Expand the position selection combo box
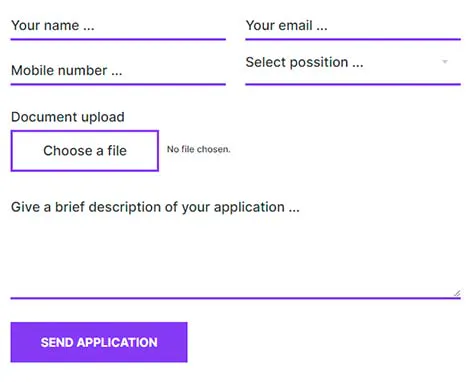 coord(353,68)
